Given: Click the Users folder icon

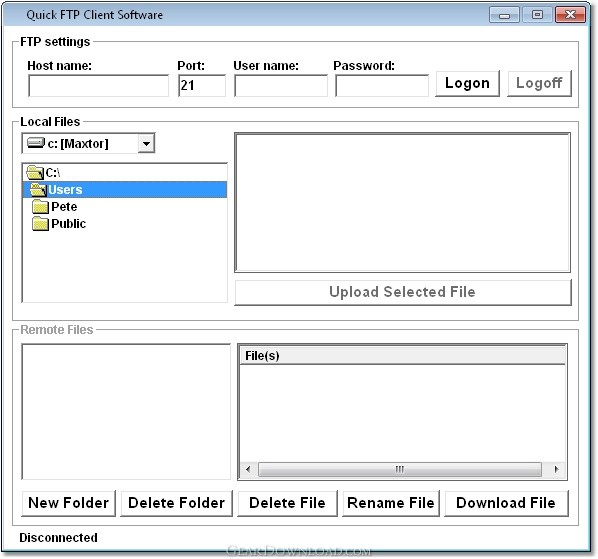Looking at the screenshot, I should (38, 190).
